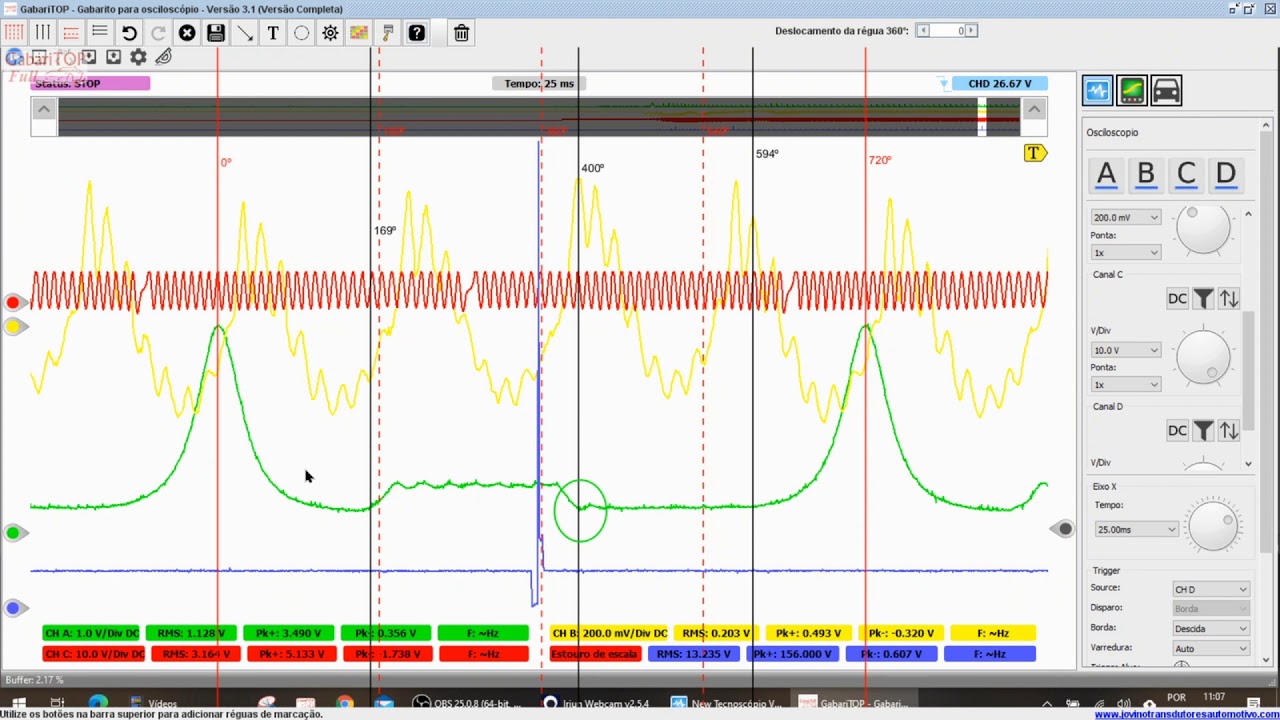Screen dimensions: 1280x720
Task: Undo the last action
Action: point(129,33)
